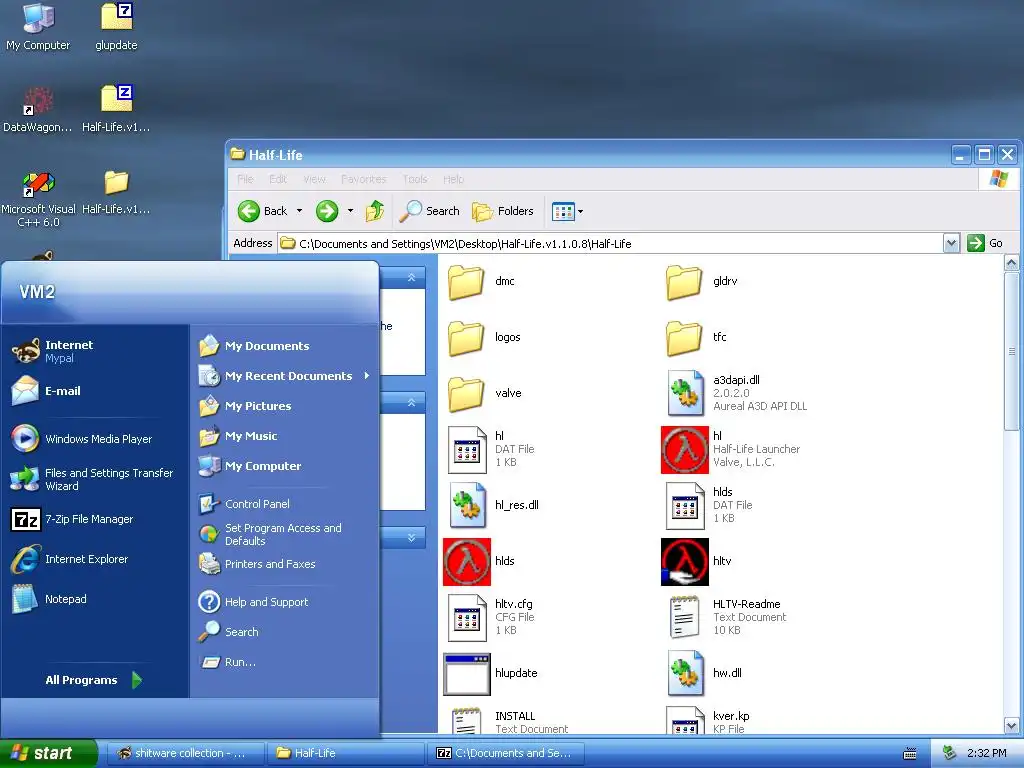Click the Back navigation button

(262, 211)
